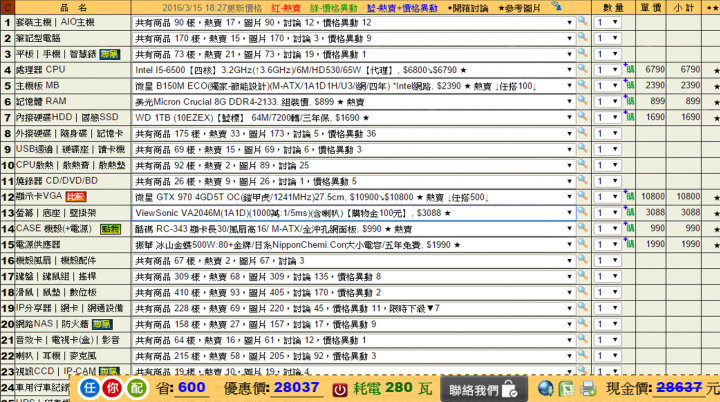Click the 品名 column header
This screenshot has width=720, height=402.
[x=73, y=8]
